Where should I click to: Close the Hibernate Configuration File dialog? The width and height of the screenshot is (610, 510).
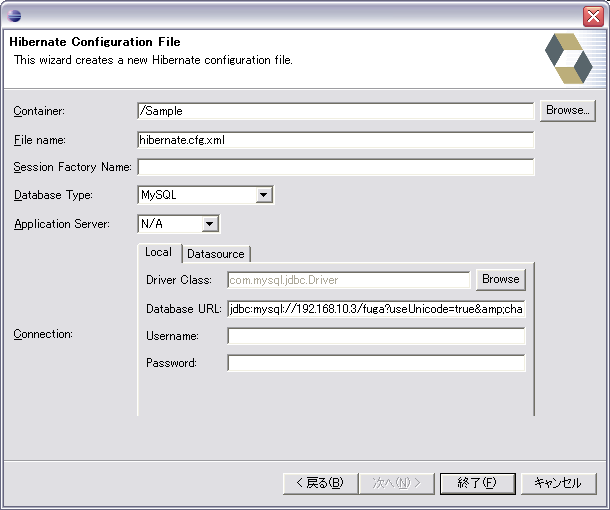[592, 15]
